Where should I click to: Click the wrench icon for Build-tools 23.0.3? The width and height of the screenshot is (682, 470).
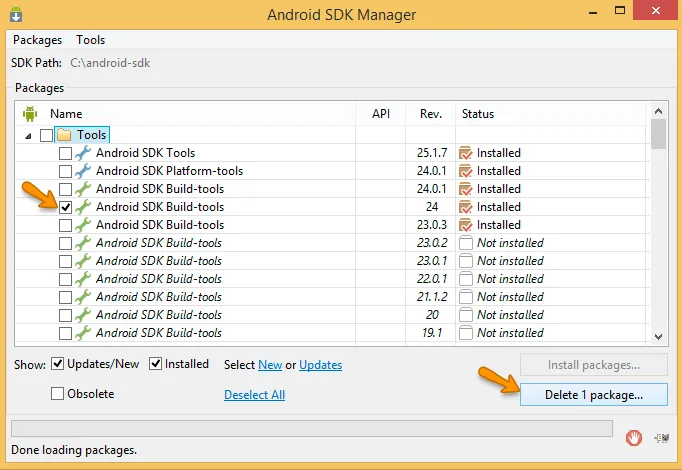tap(83, 225)
